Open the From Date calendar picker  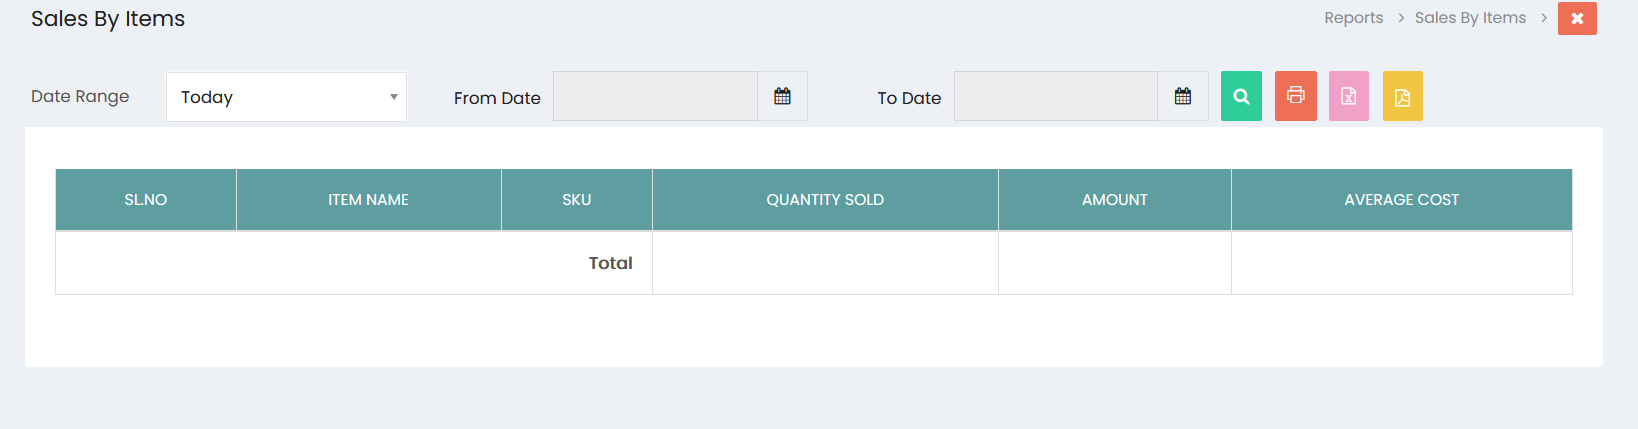(x=782, y=96)
